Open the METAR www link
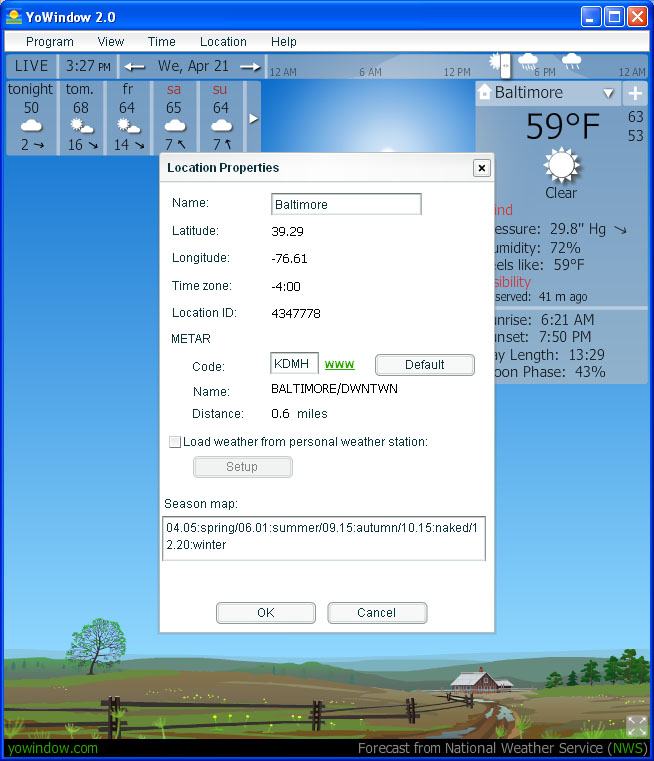 [x=340, y=364]
